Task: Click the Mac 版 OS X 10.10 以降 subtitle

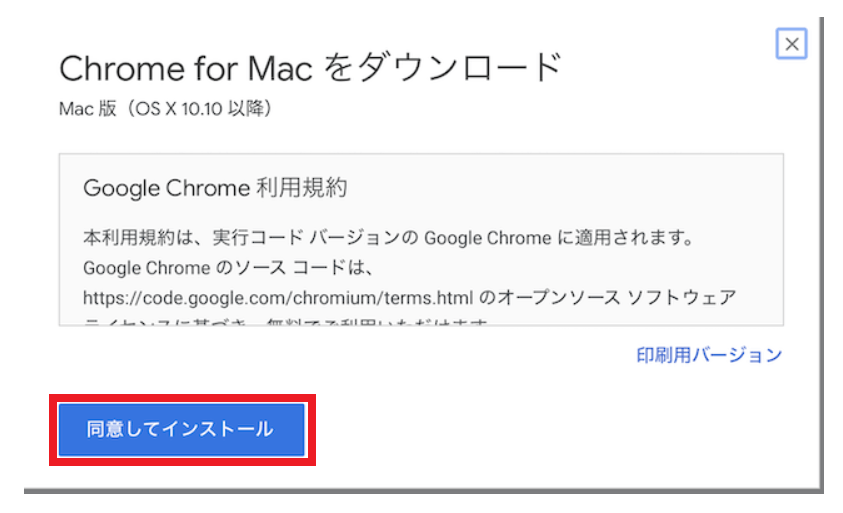Action: point(165,108)
